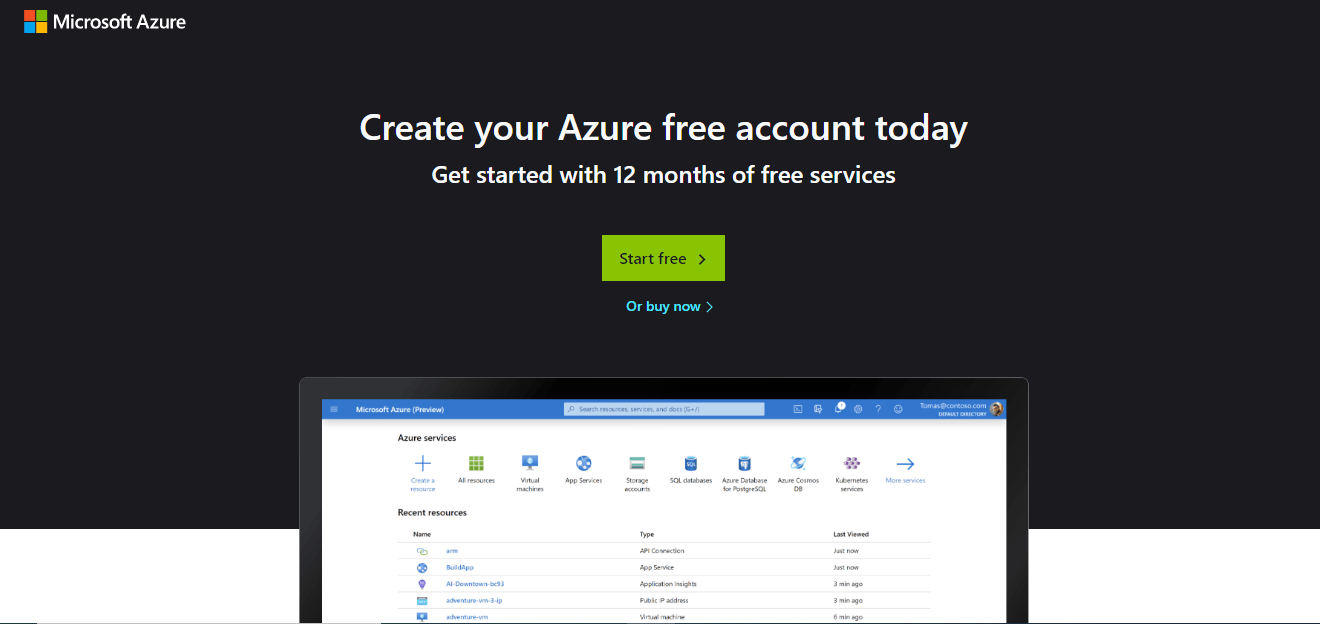This screenshot has height=624, width=1320.
Task: Click the API connection icon beside arm
Action: (x=422, y=551)
